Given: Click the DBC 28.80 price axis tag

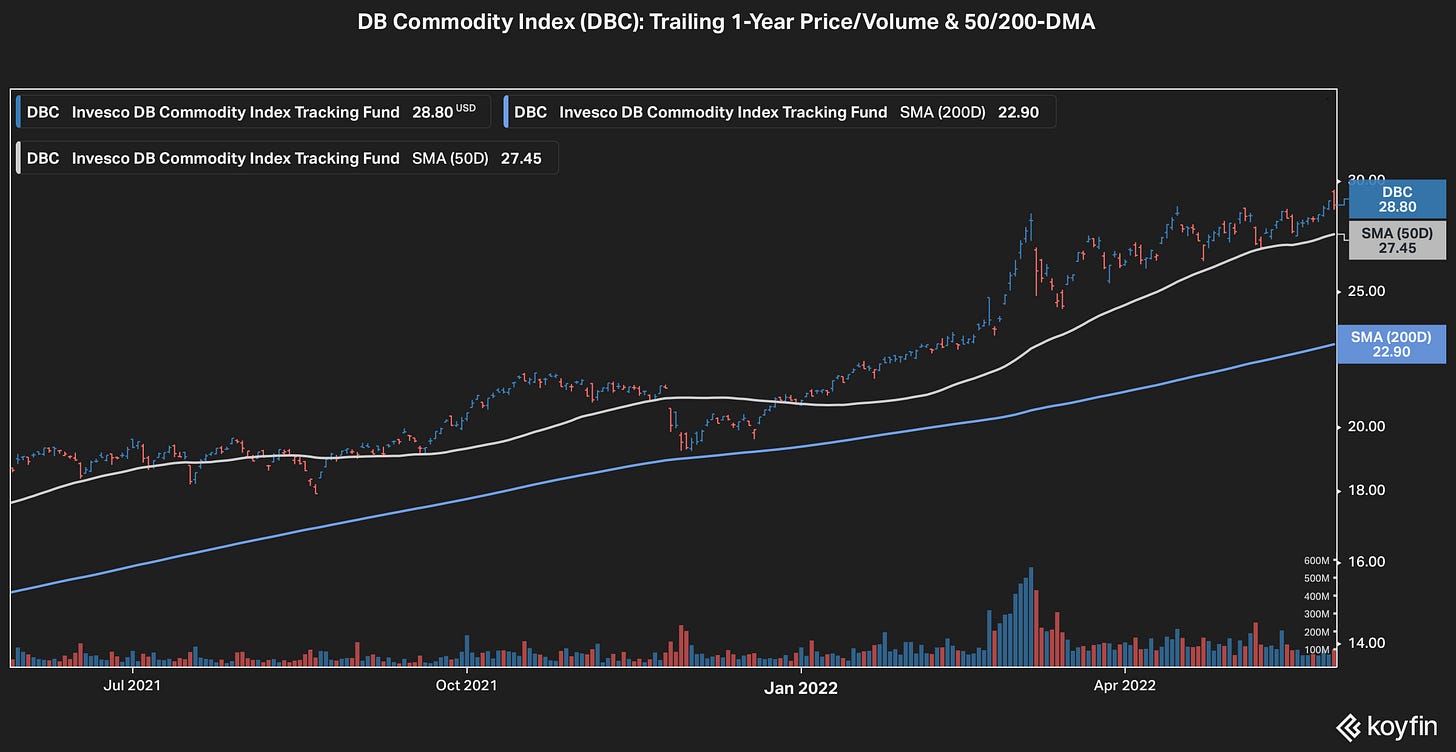Looking at the screenshot, I should click(1397, 199).
